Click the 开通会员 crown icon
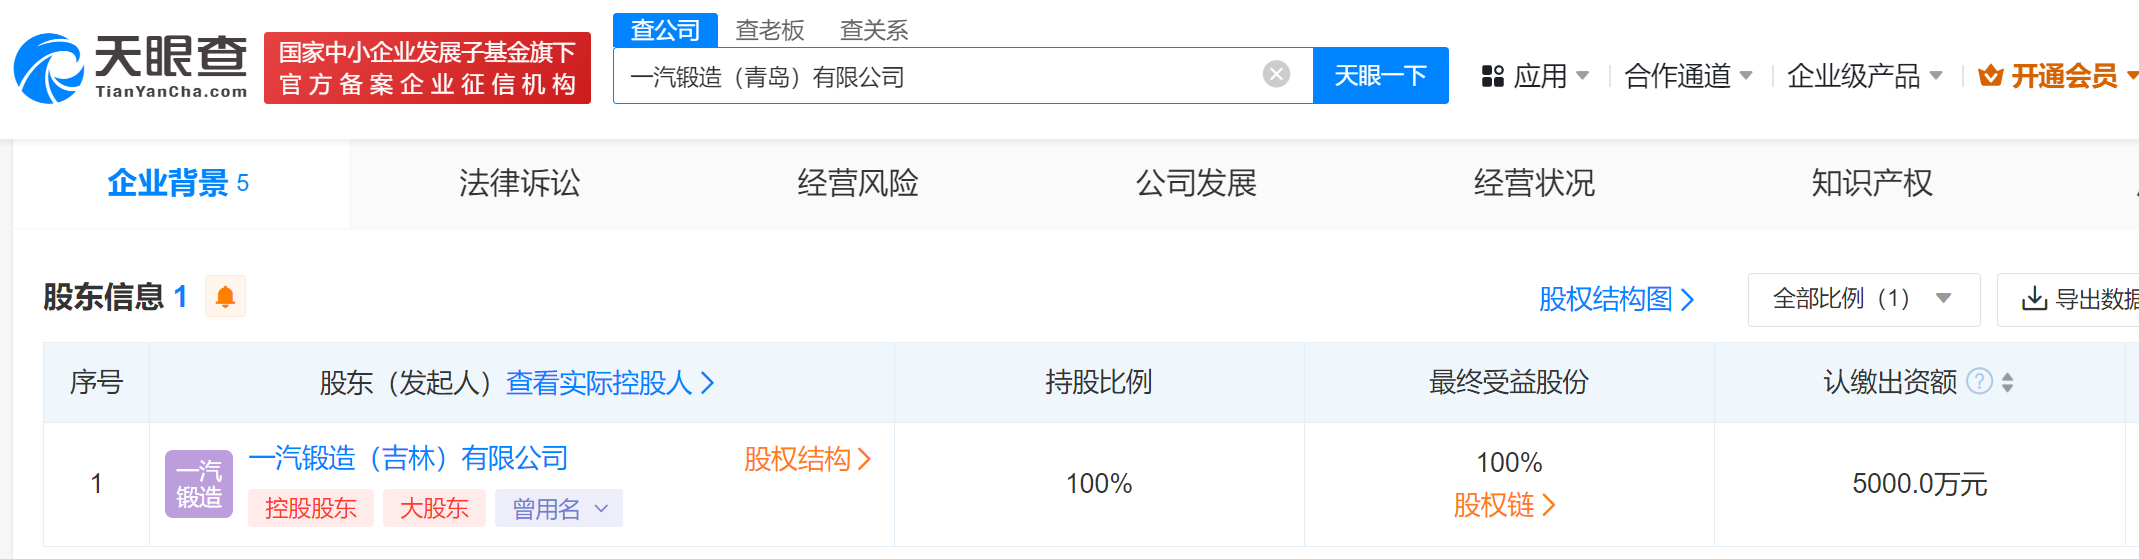The height and width of the screenshot is (559, 2139). click(1990, 76)
